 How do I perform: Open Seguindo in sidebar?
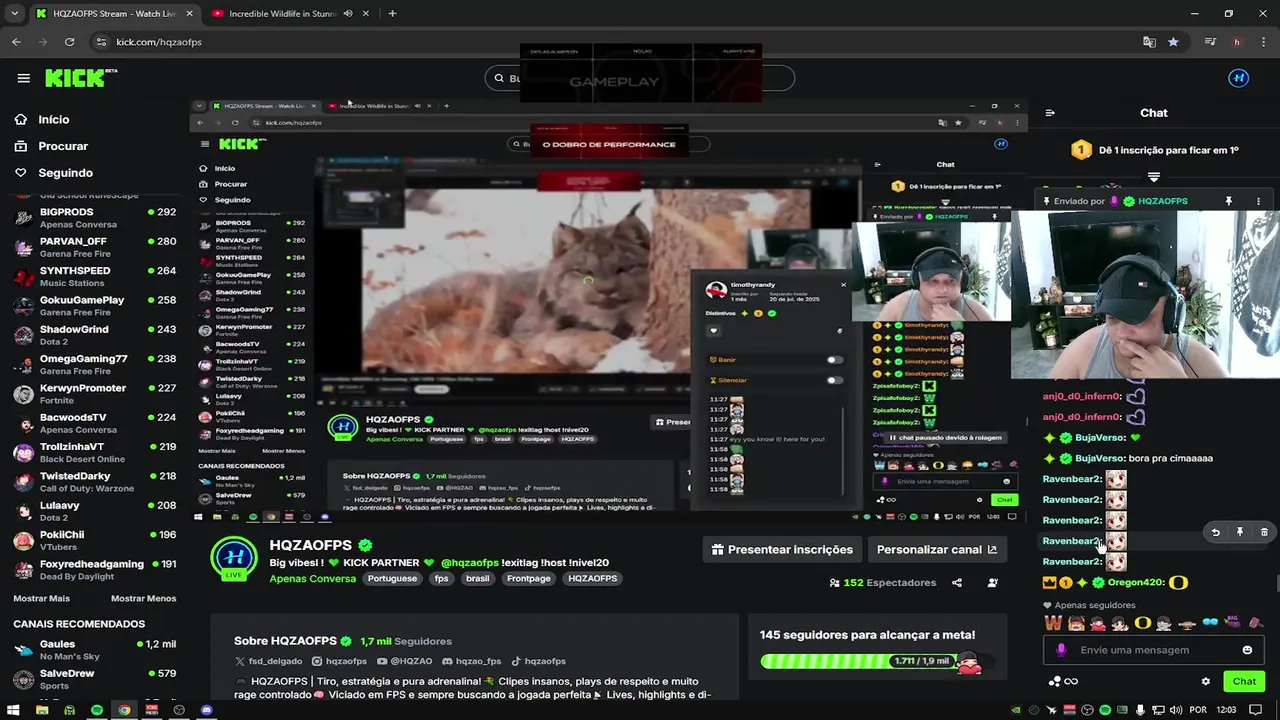(65, 173)
